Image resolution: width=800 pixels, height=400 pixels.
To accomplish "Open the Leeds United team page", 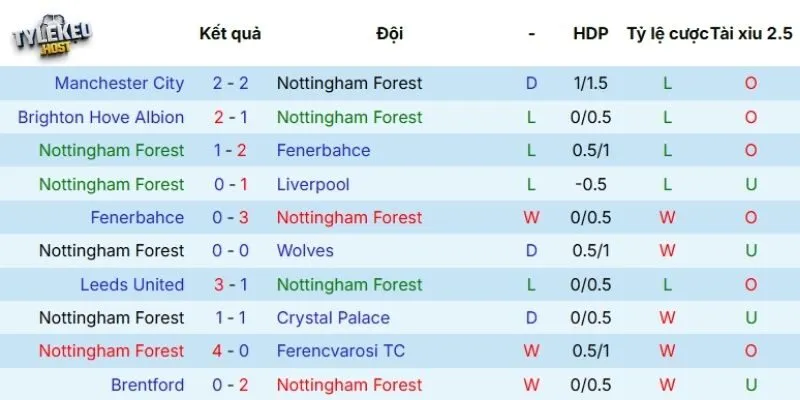I will point(132,284).
